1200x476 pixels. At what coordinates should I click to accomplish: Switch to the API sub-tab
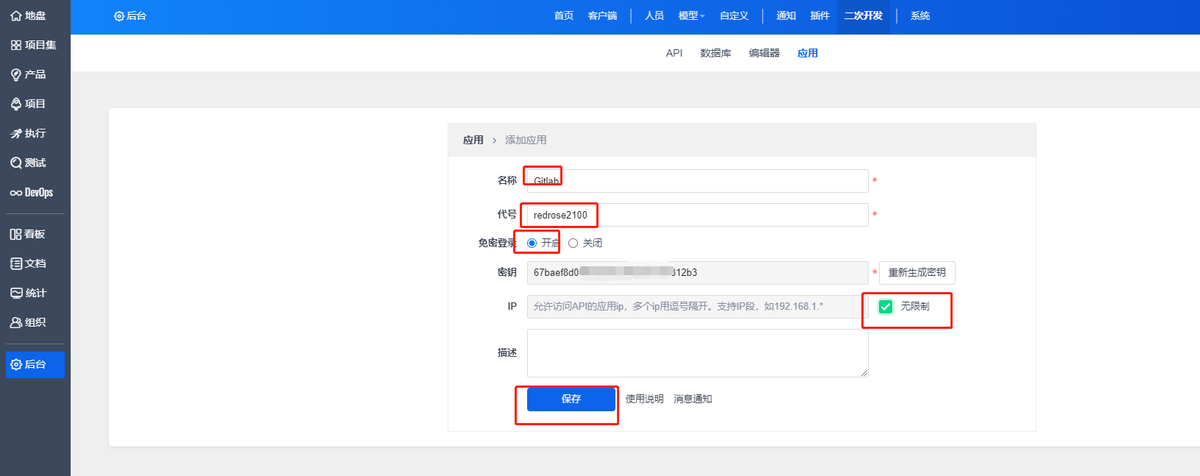(x=674, y=53)
